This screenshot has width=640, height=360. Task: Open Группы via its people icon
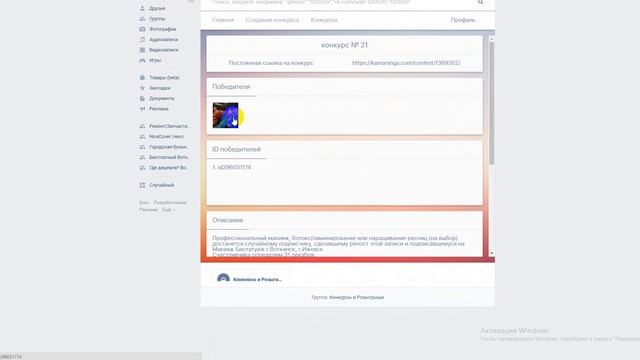(142, 19)
